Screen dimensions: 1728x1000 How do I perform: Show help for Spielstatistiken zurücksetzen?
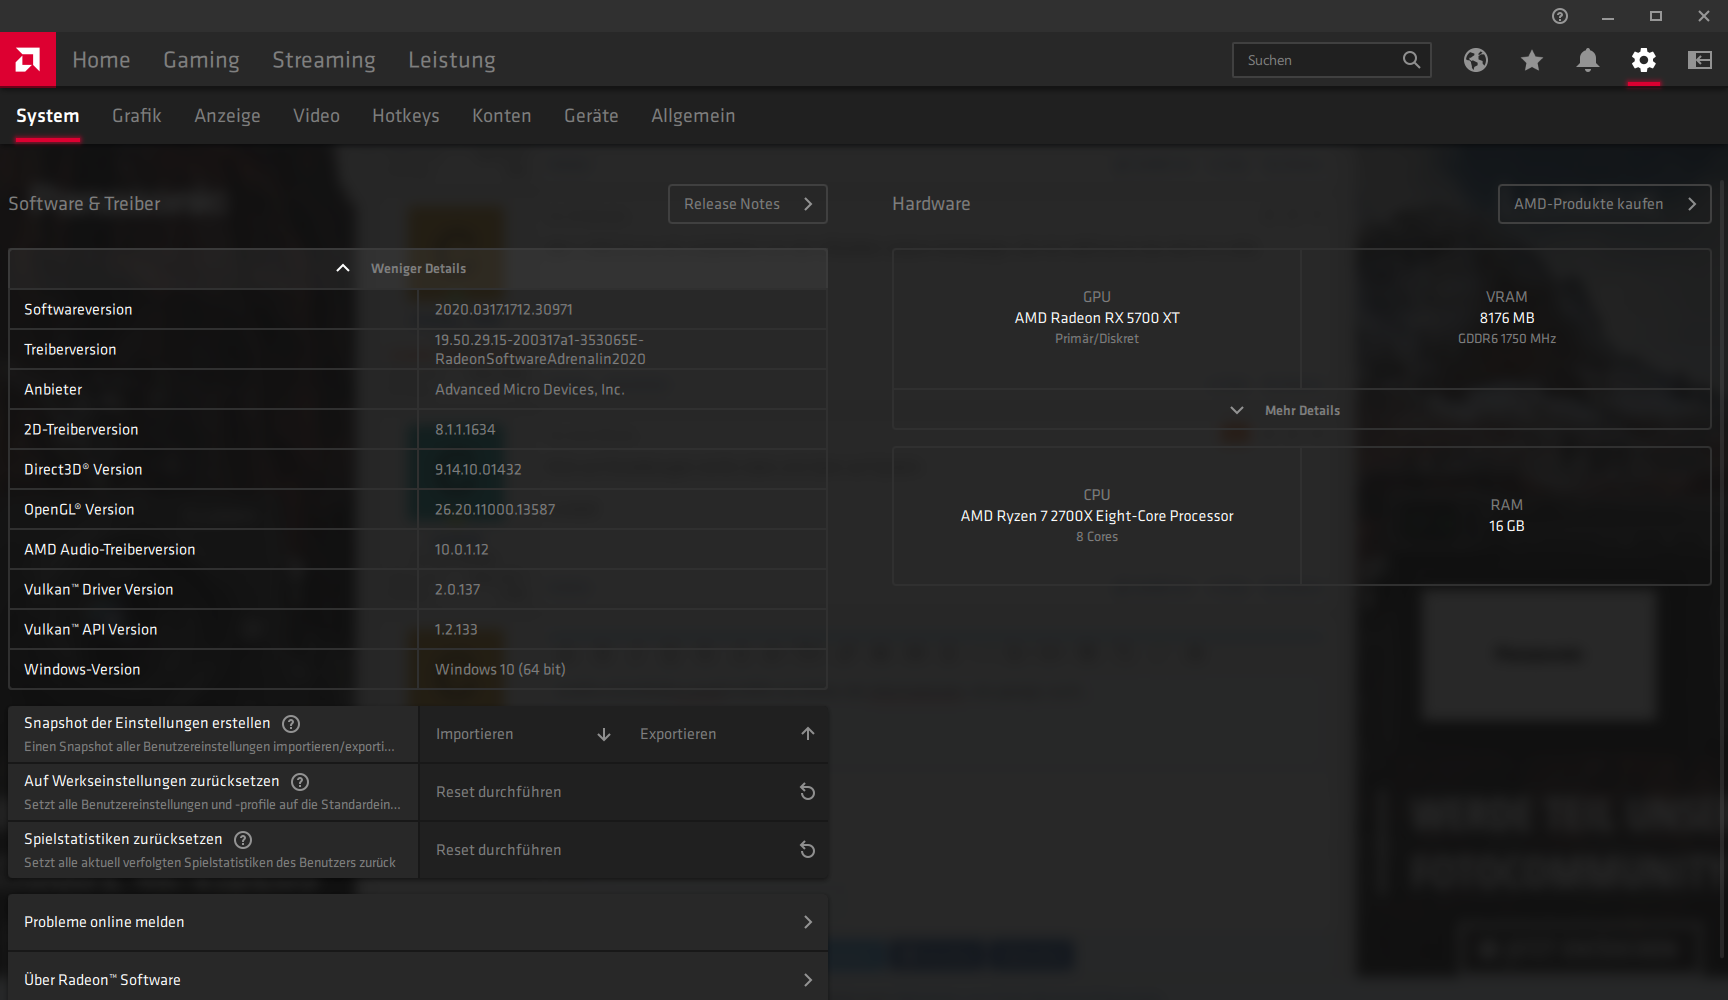pos(243,840)
